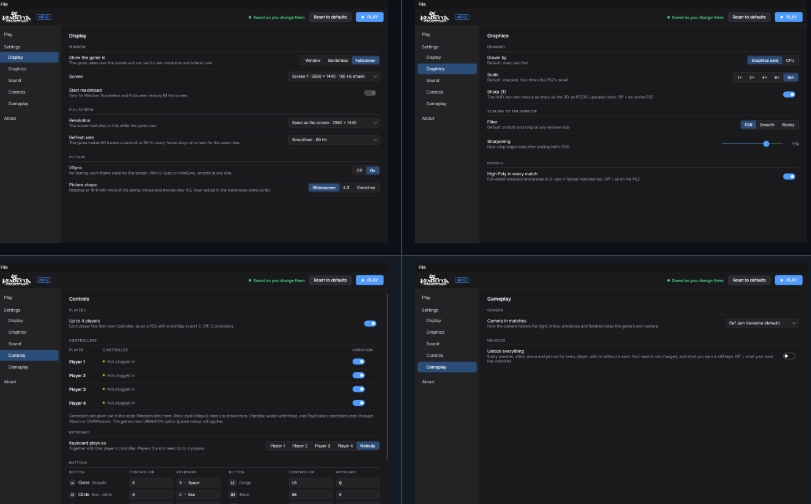Turn off vibration for Player 3
811x504 pixels.
[358, 389]
